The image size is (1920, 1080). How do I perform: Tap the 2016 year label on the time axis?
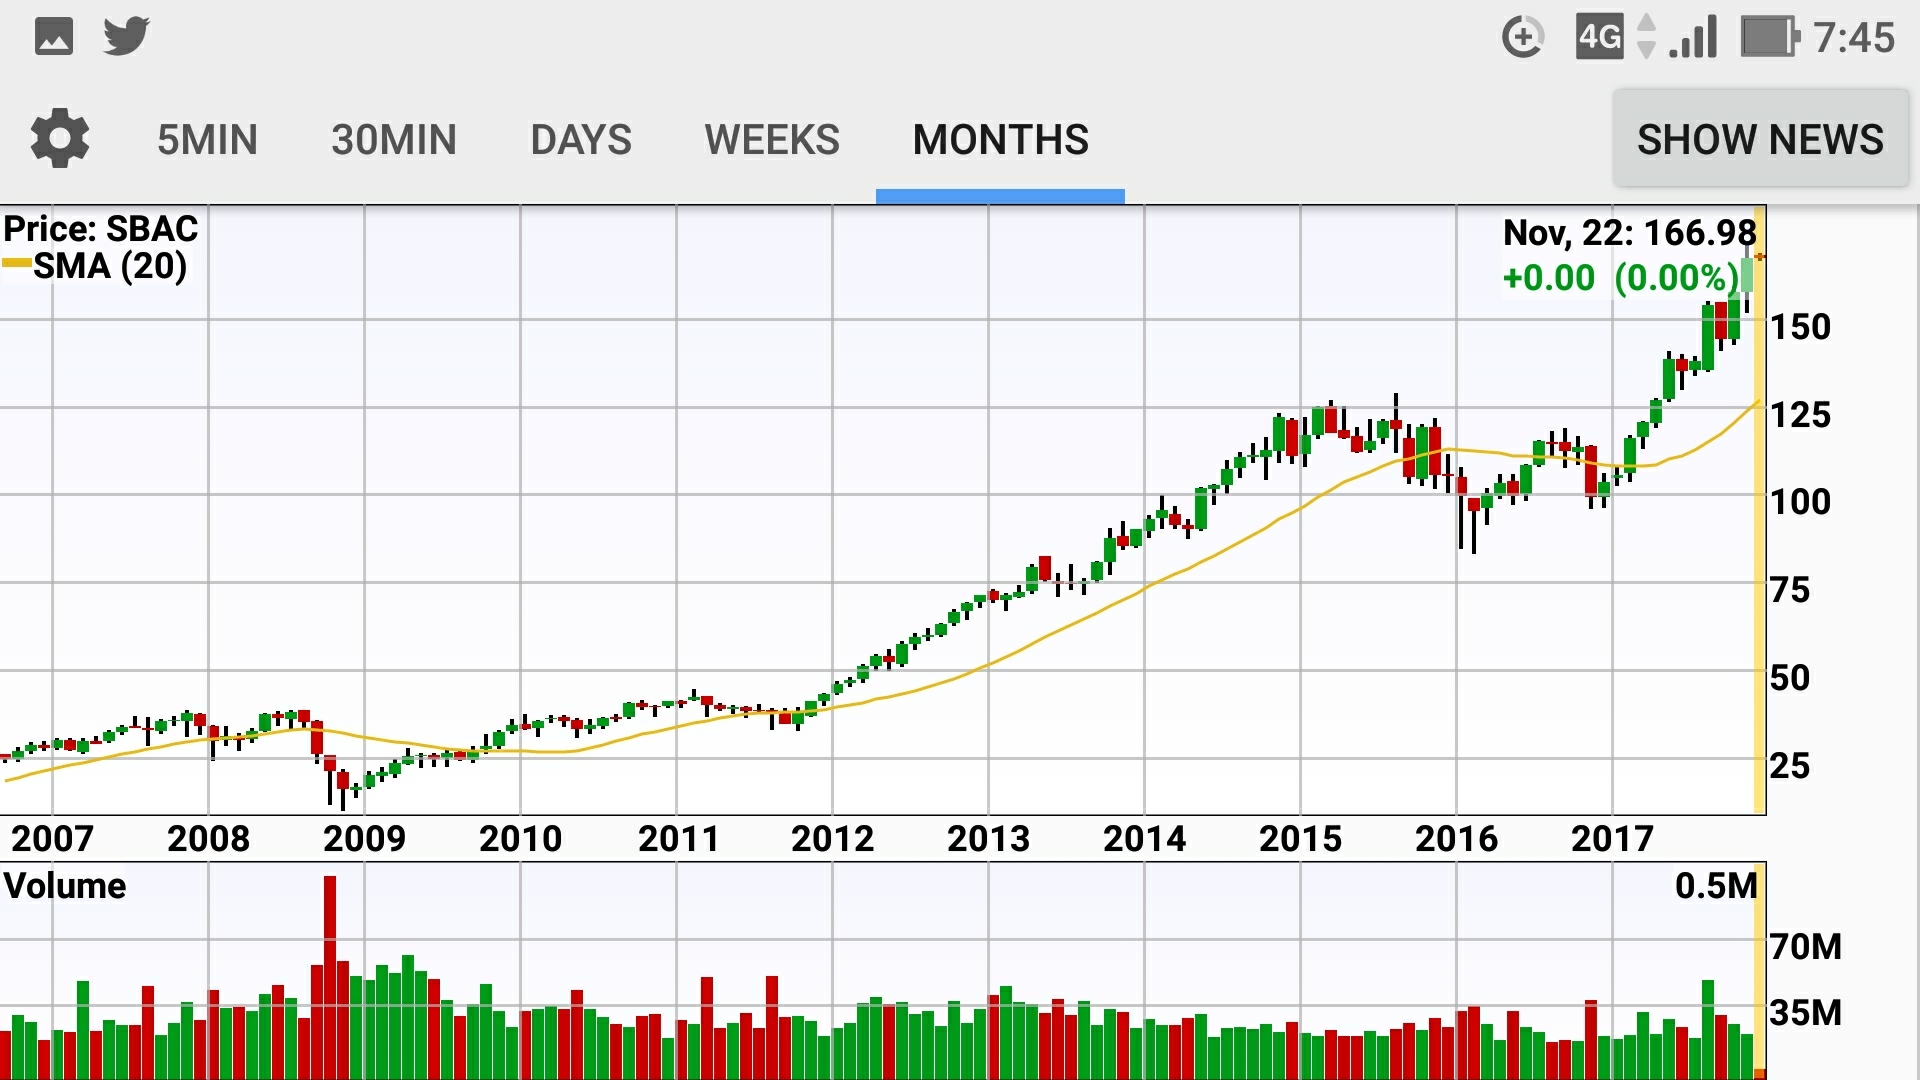coord(1456,838)
